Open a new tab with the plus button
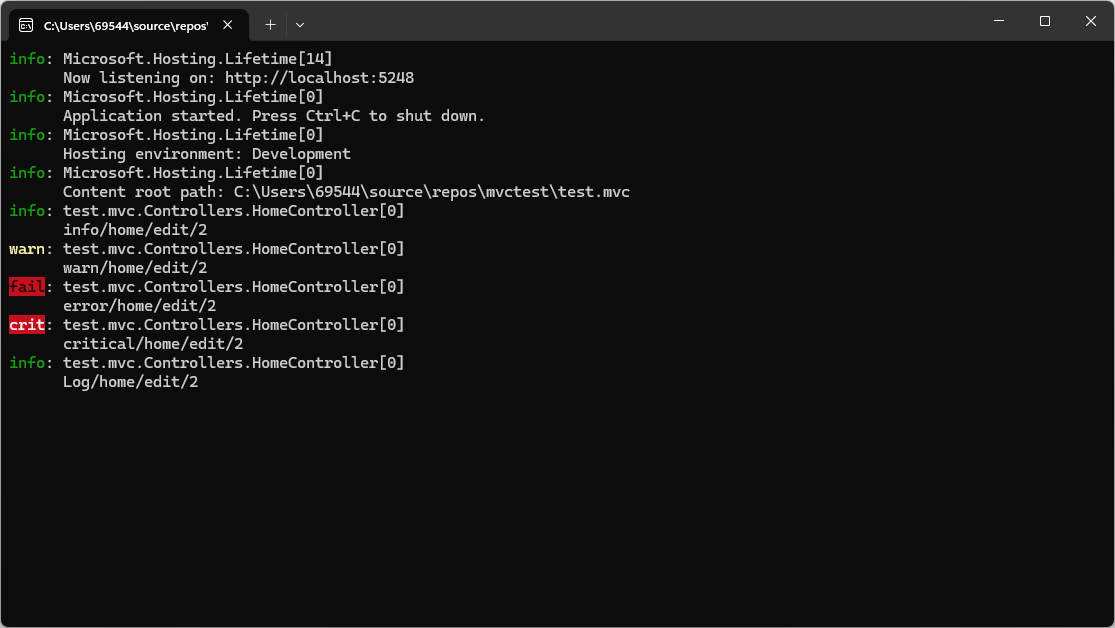Viewport: 1115px width, 628px height. [270, 24]
